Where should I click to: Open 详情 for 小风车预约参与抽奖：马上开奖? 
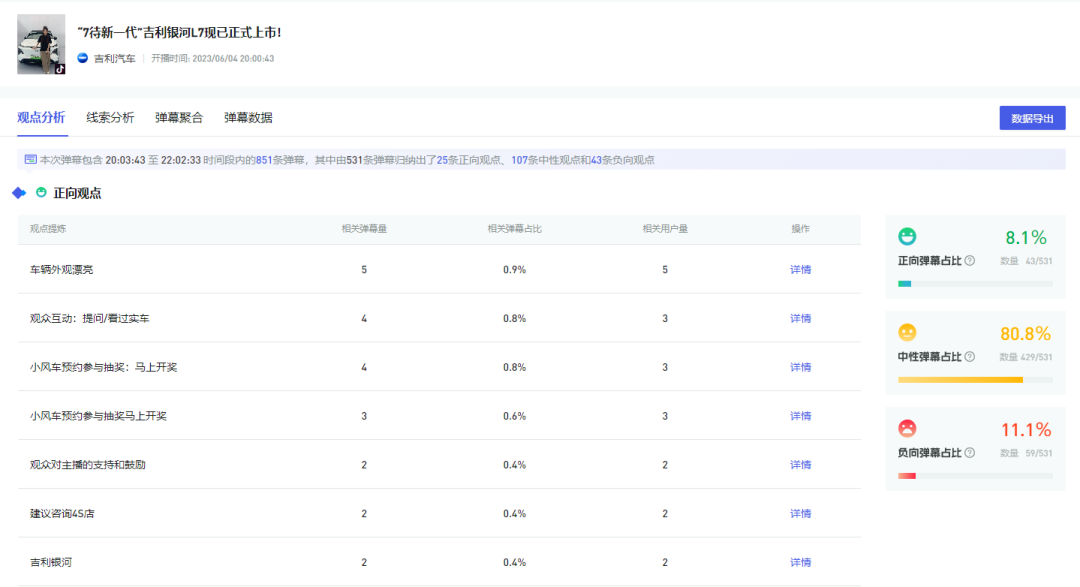pos(800,367)
